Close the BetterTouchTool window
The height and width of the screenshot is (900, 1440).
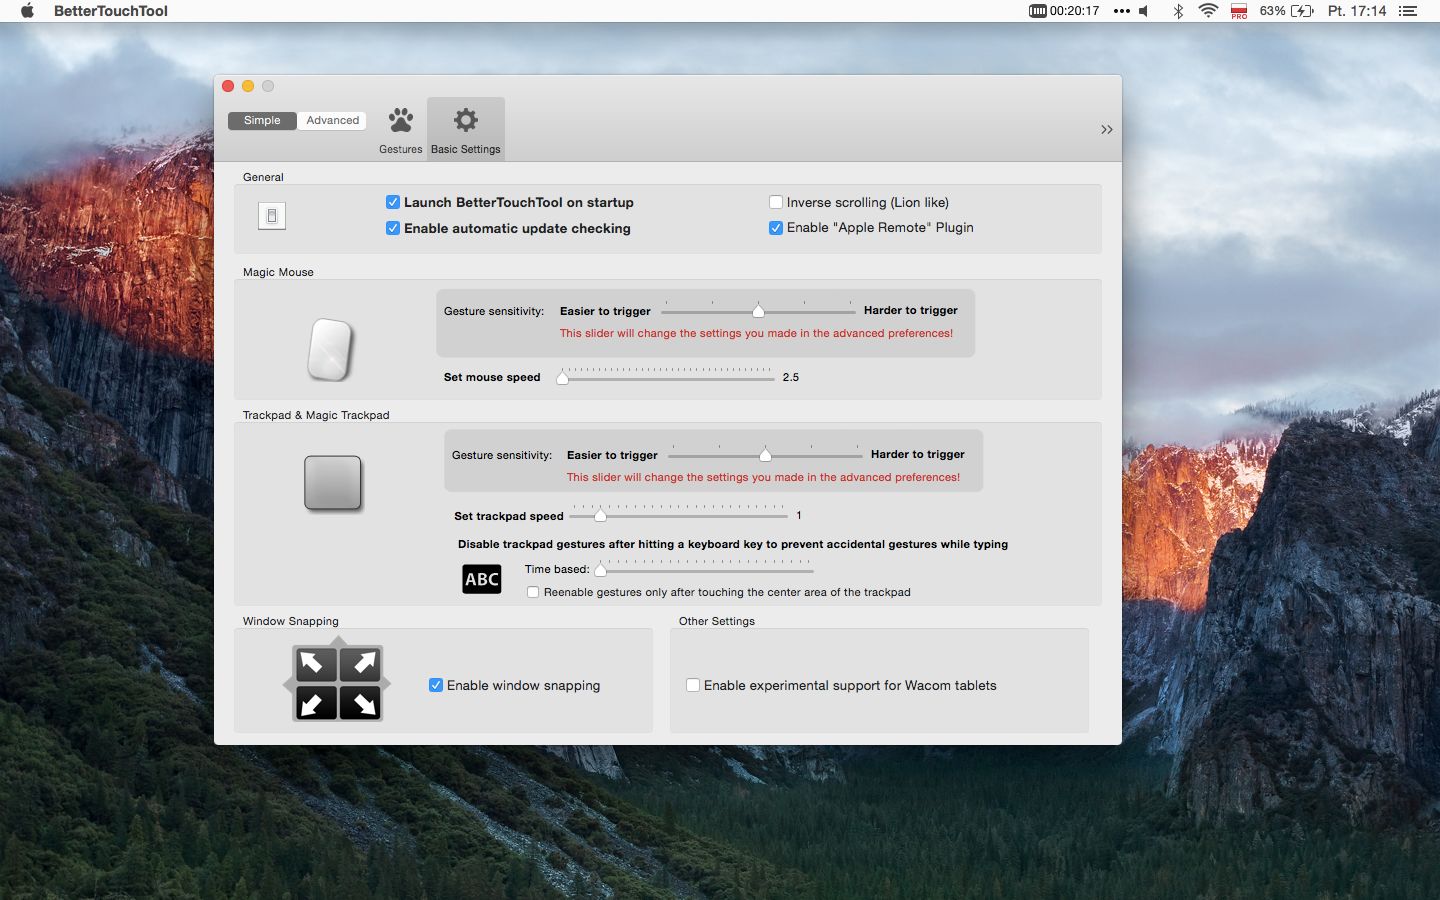[228, 86]
